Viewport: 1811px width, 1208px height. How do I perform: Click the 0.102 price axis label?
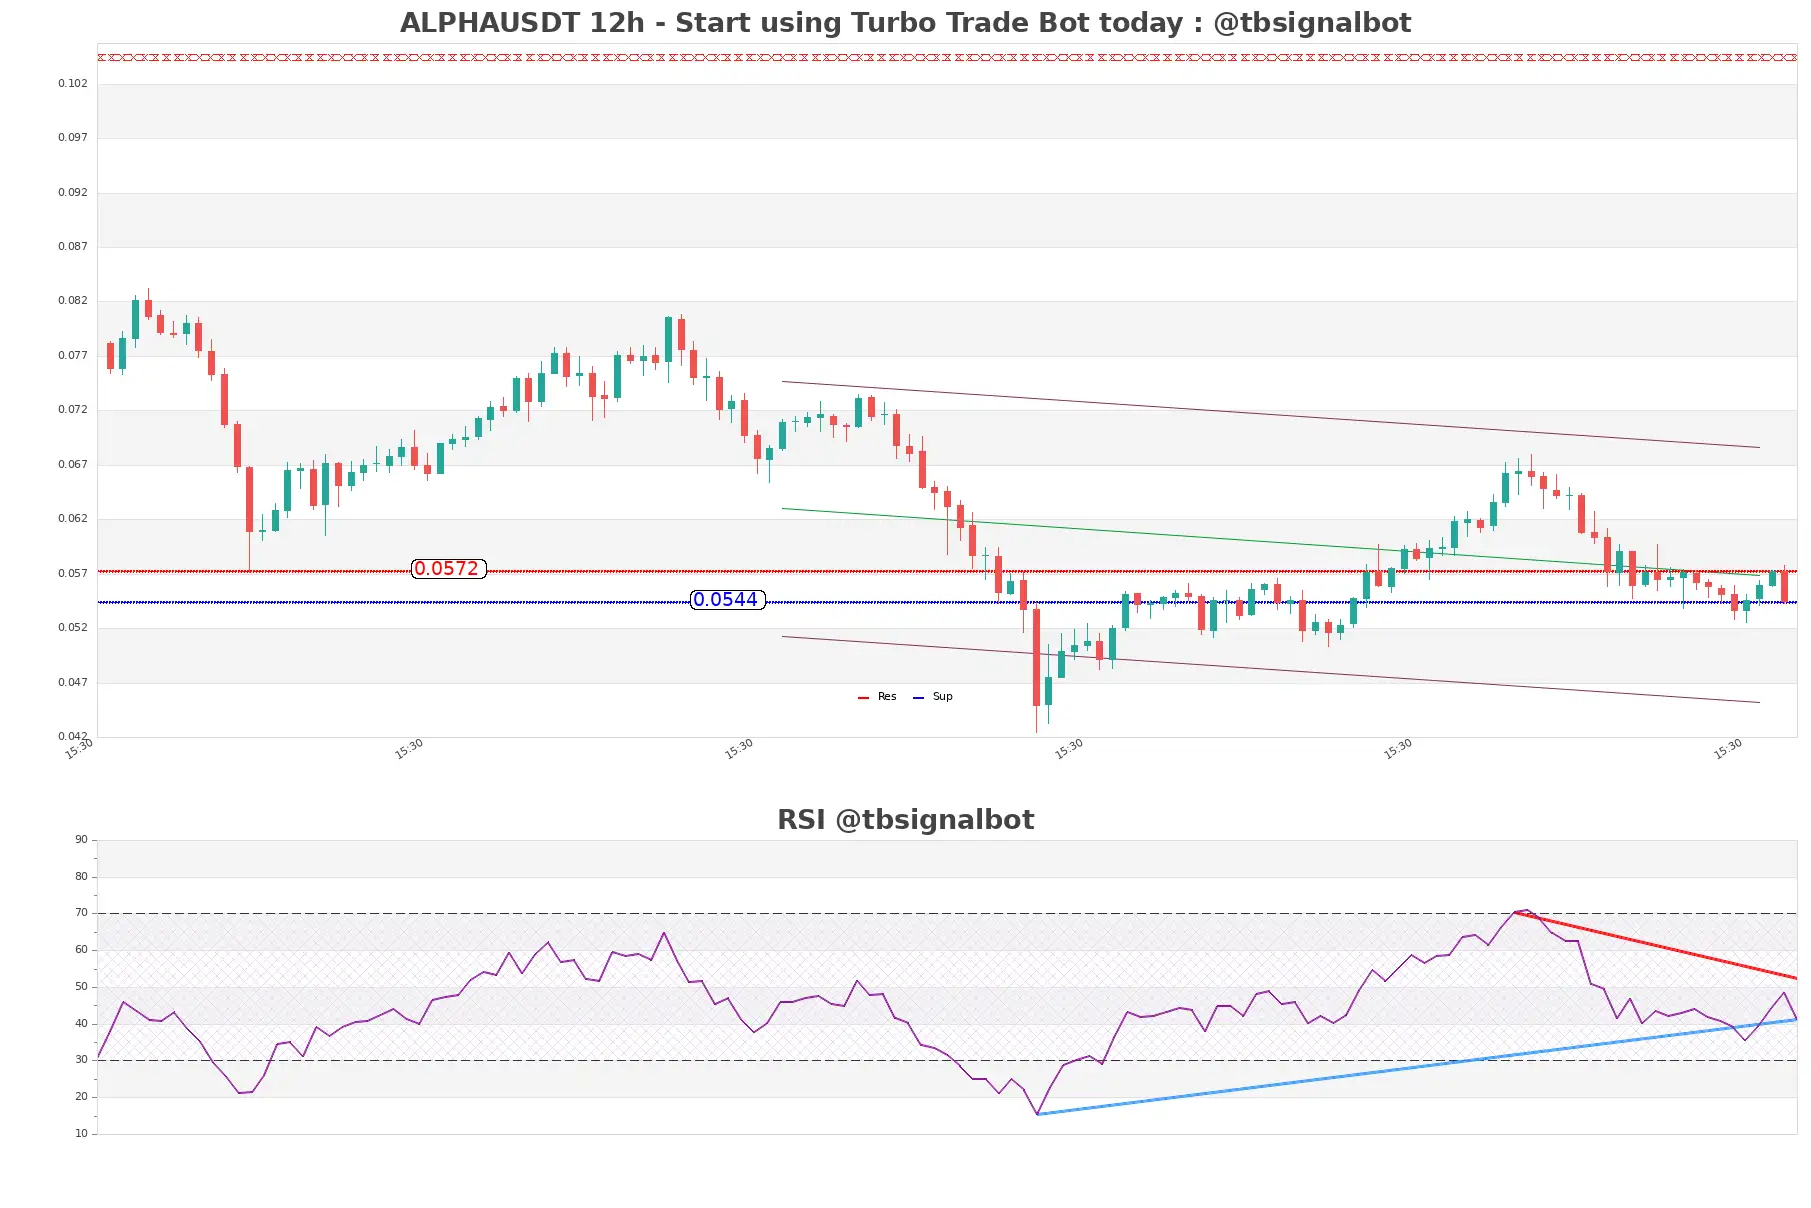72,84
